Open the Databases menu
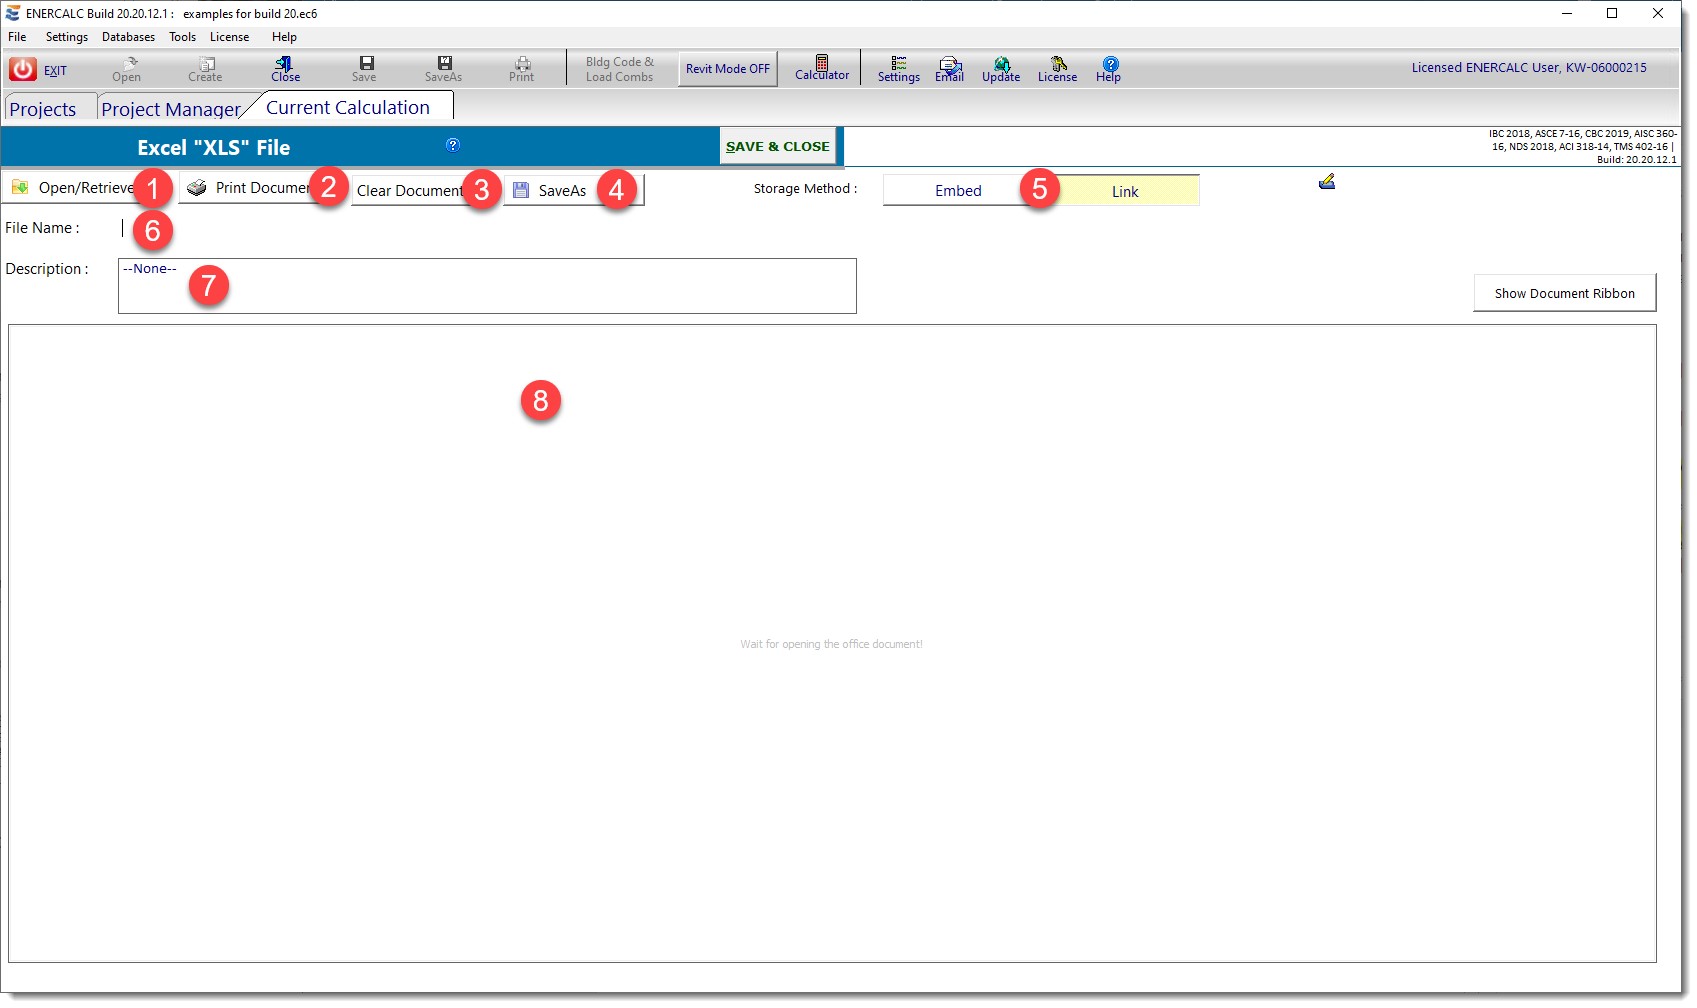1697x1008 pixels. (128, 37)
